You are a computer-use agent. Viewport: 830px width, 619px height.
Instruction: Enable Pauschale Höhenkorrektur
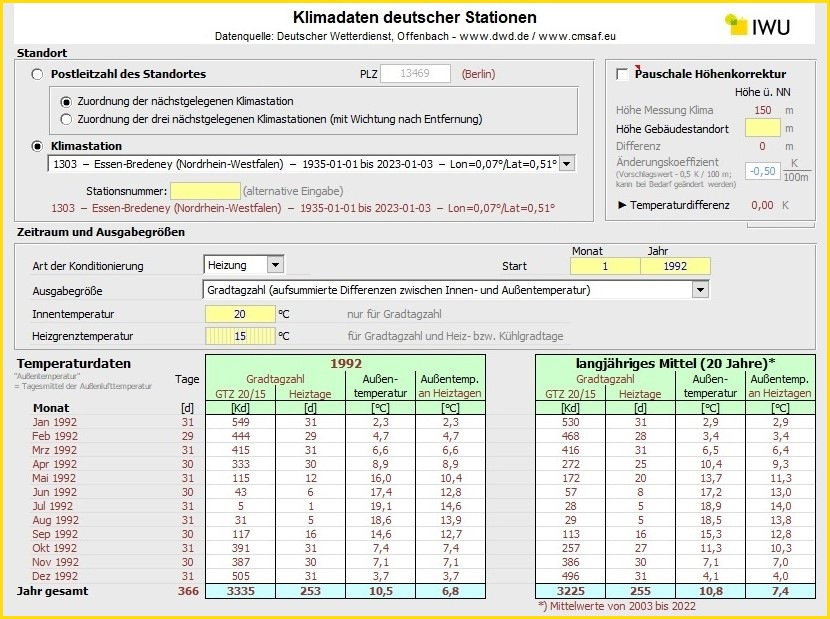621,73
